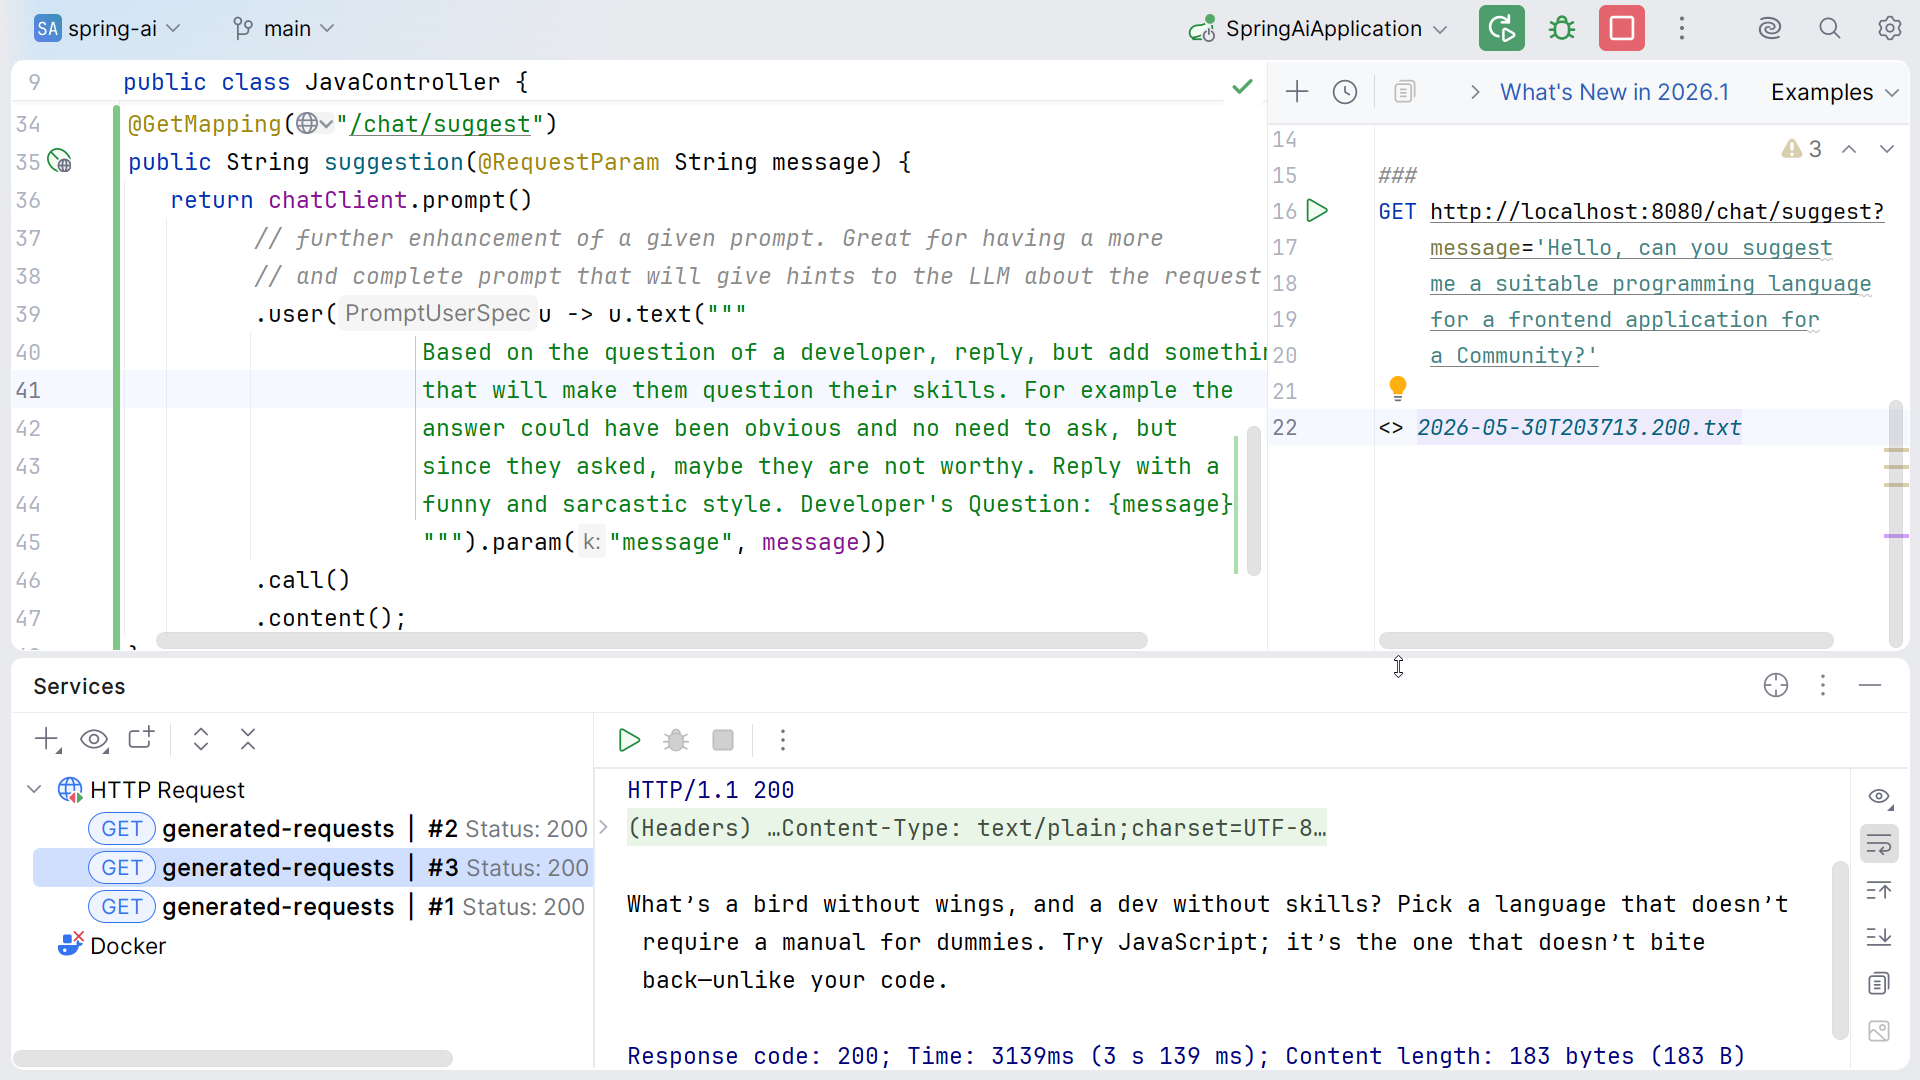
Task: Collapse the HTTP Request tree node
Action: (34, 790)
